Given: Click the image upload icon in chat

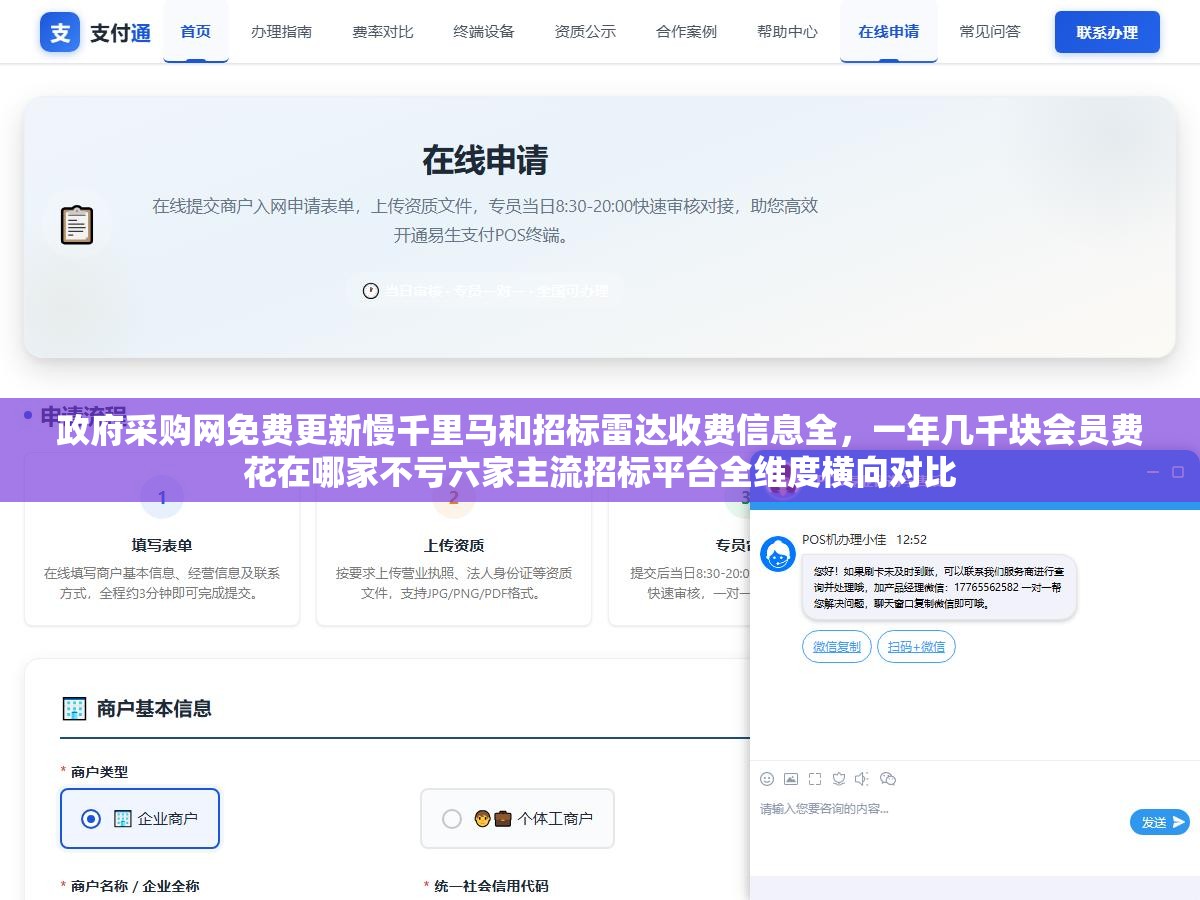Looking at the screenshot, I should tap(791, 779).
